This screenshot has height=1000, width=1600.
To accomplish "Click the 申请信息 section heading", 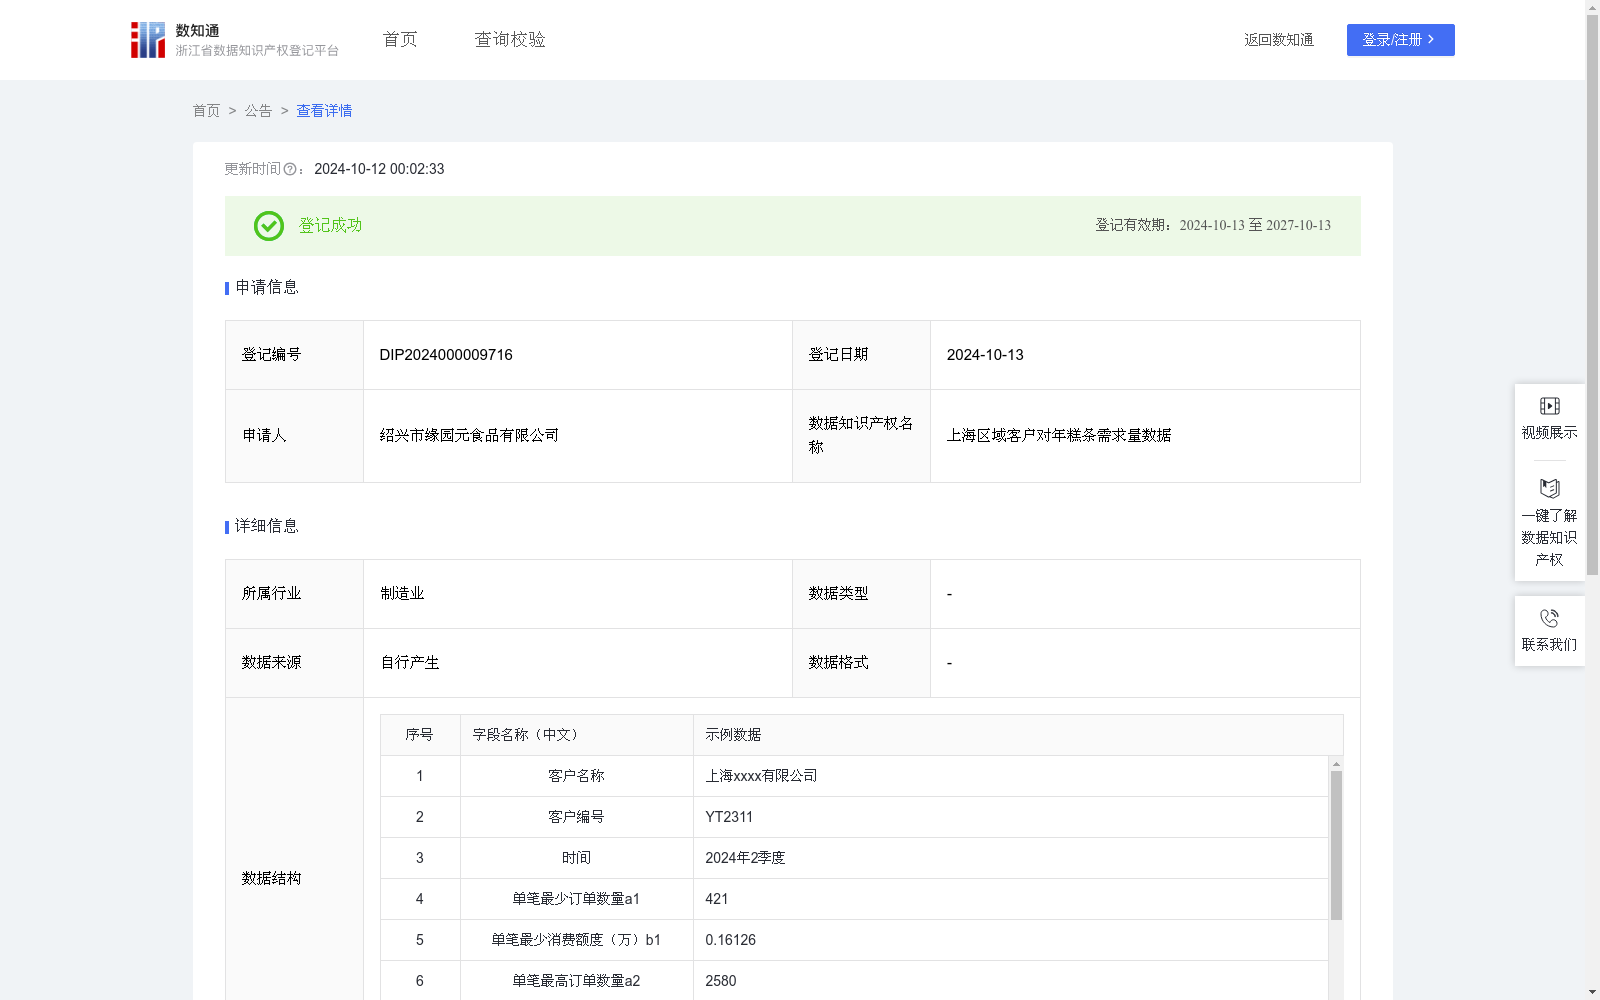I will [267, 288].
